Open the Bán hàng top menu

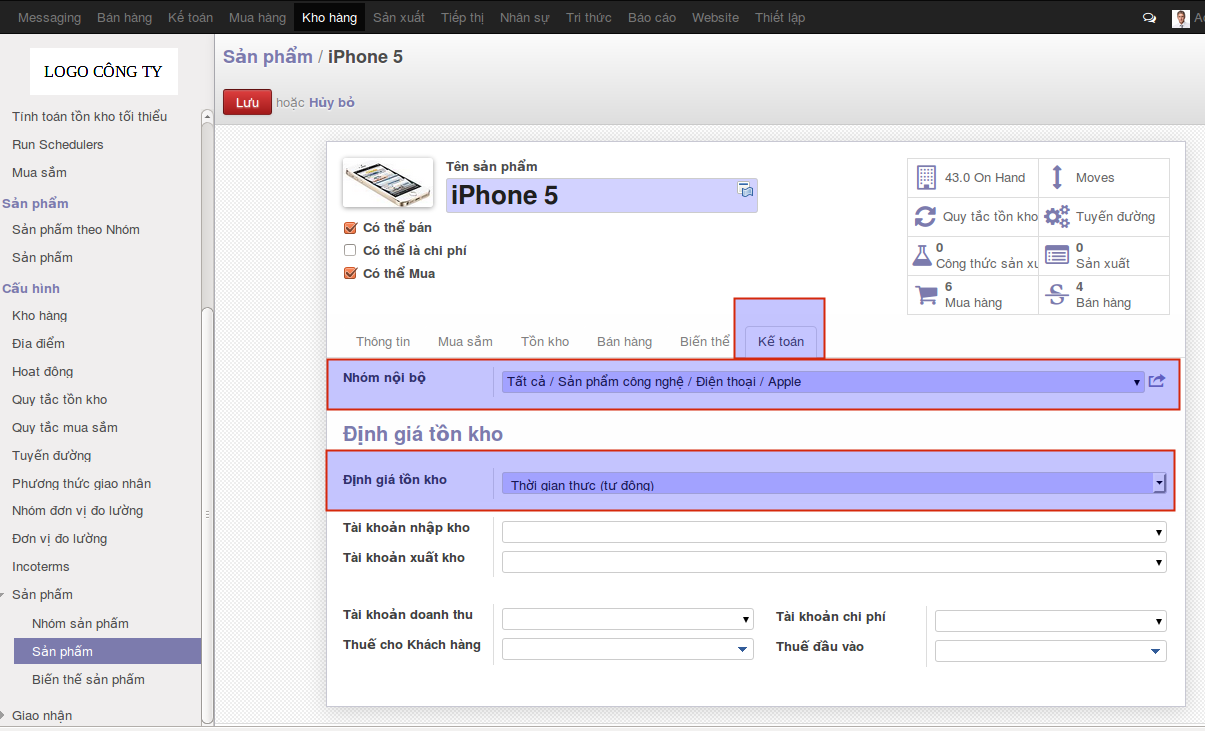click(125, 18)
